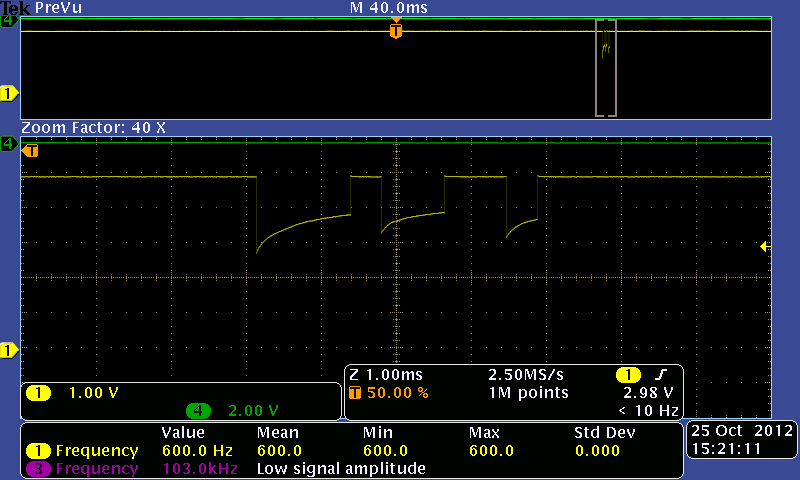
Task: Click the orange trigger T marker in zoom pane
Action: pos(30,151)
